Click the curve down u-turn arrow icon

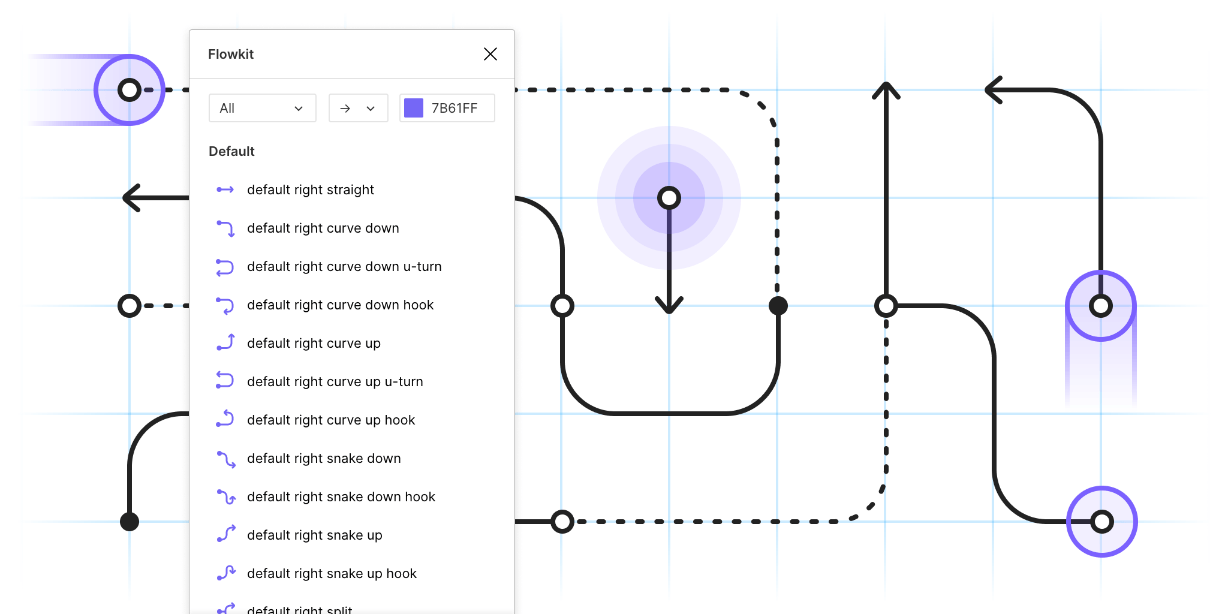225,267
